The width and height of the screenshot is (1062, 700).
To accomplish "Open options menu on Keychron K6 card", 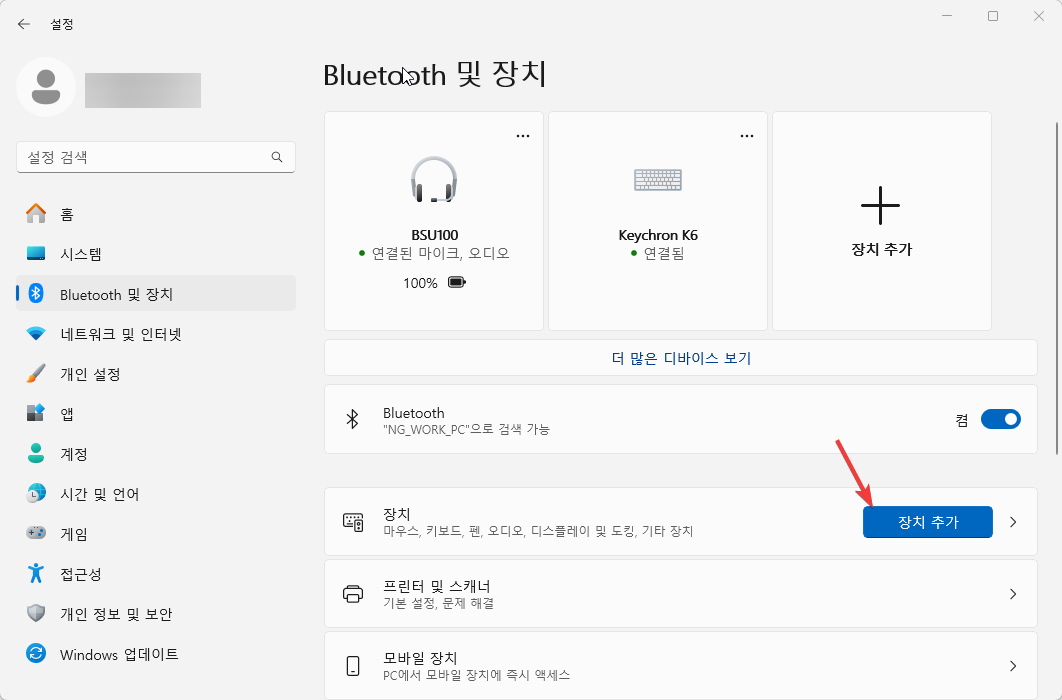I will [x=746, y=134].
